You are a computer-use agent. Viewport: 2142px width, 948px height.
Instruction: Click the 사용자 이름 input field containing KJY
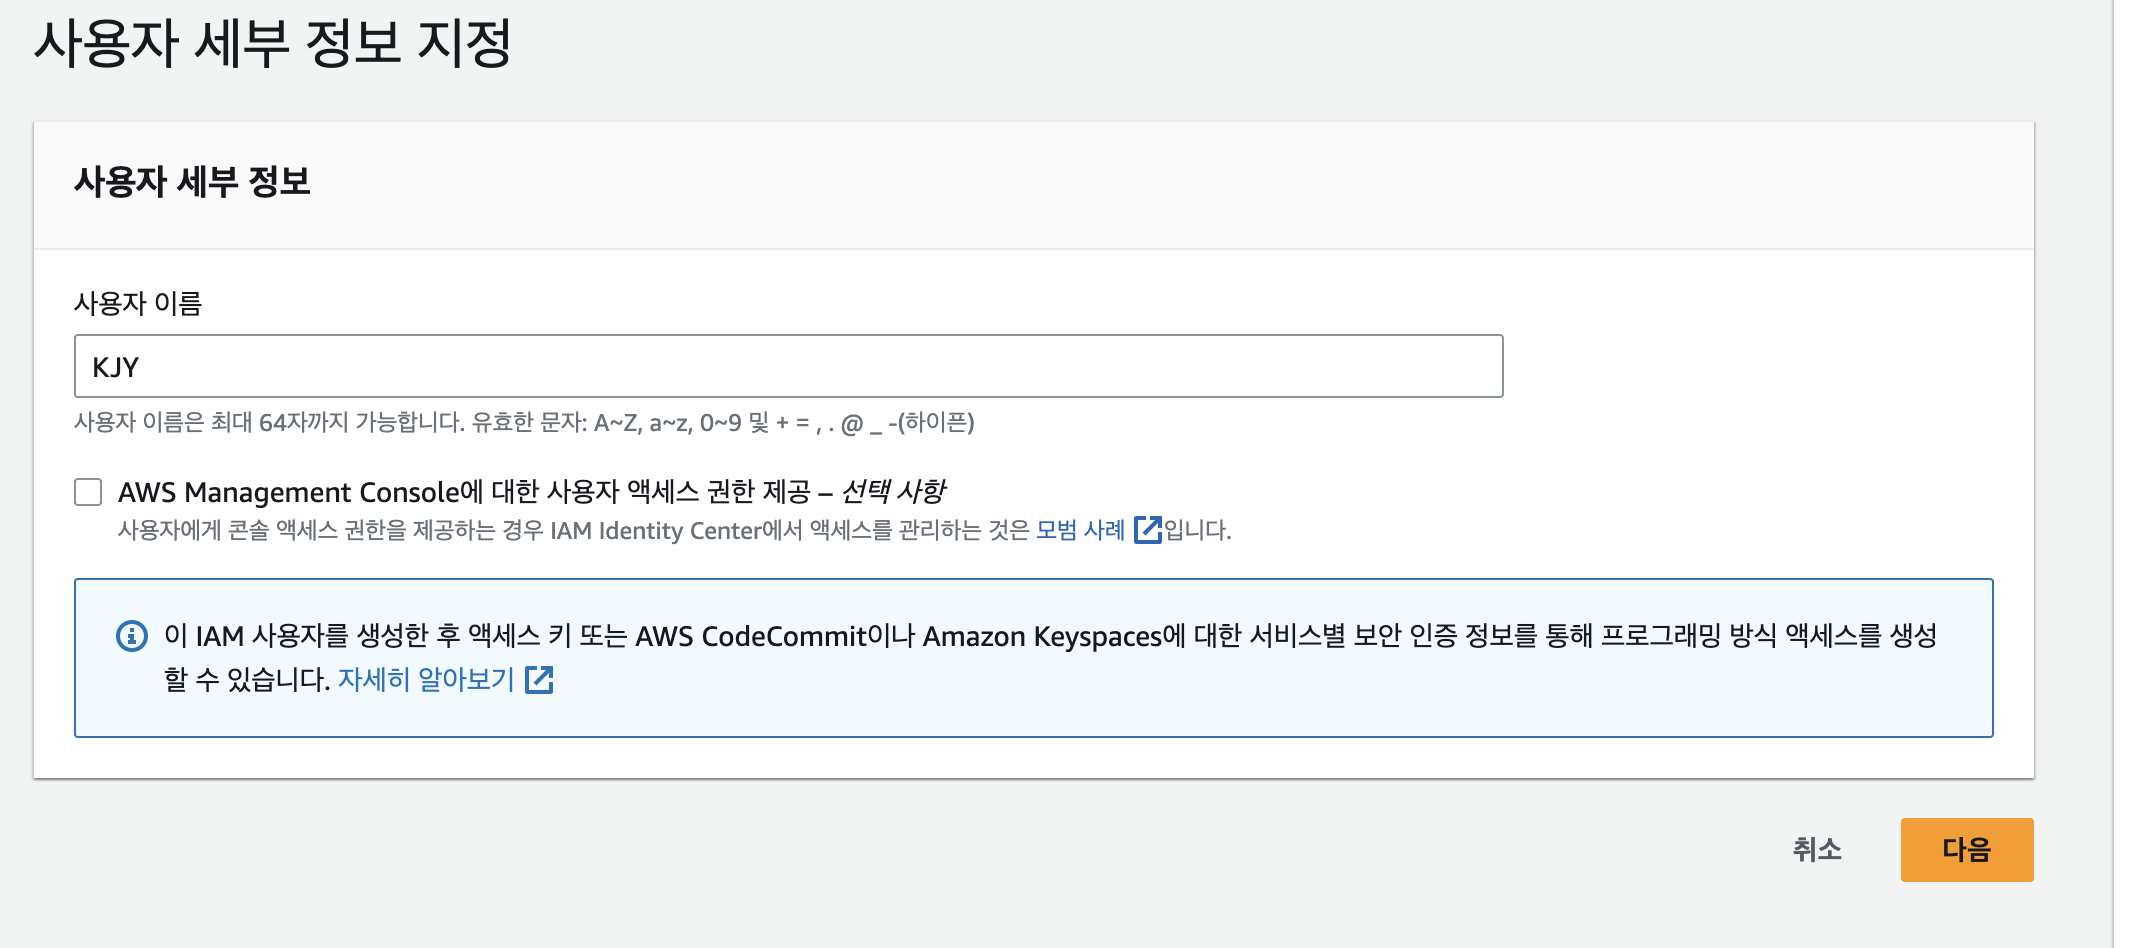pos(788,366)
